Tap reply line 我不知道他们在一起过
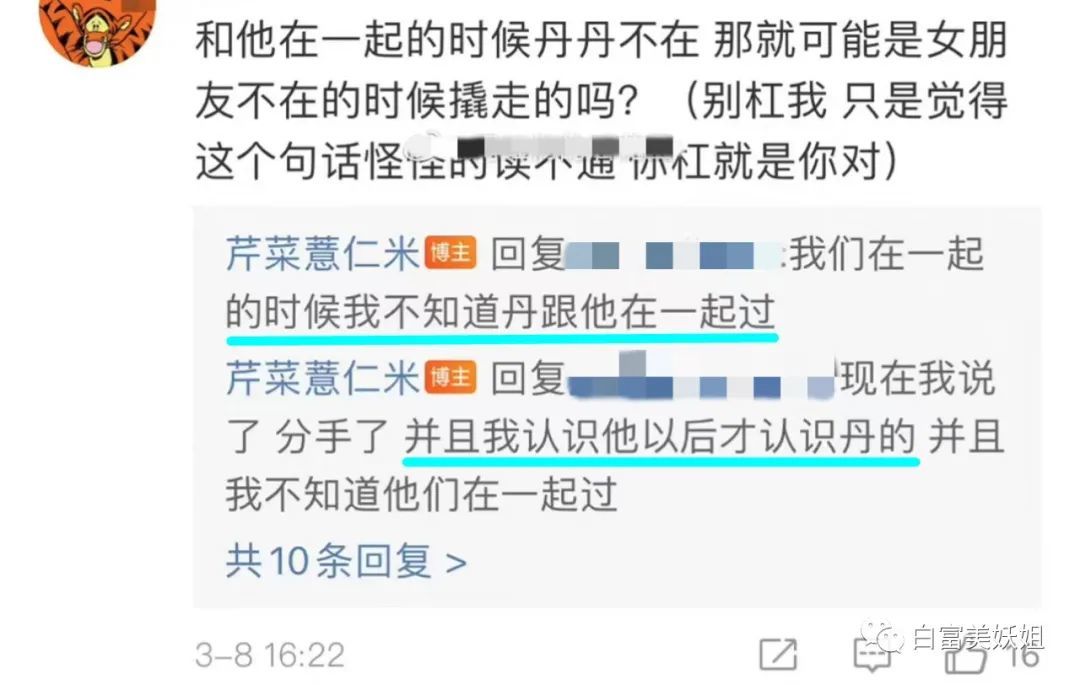Screen dimensions: 1080x685 click(421, 494)
